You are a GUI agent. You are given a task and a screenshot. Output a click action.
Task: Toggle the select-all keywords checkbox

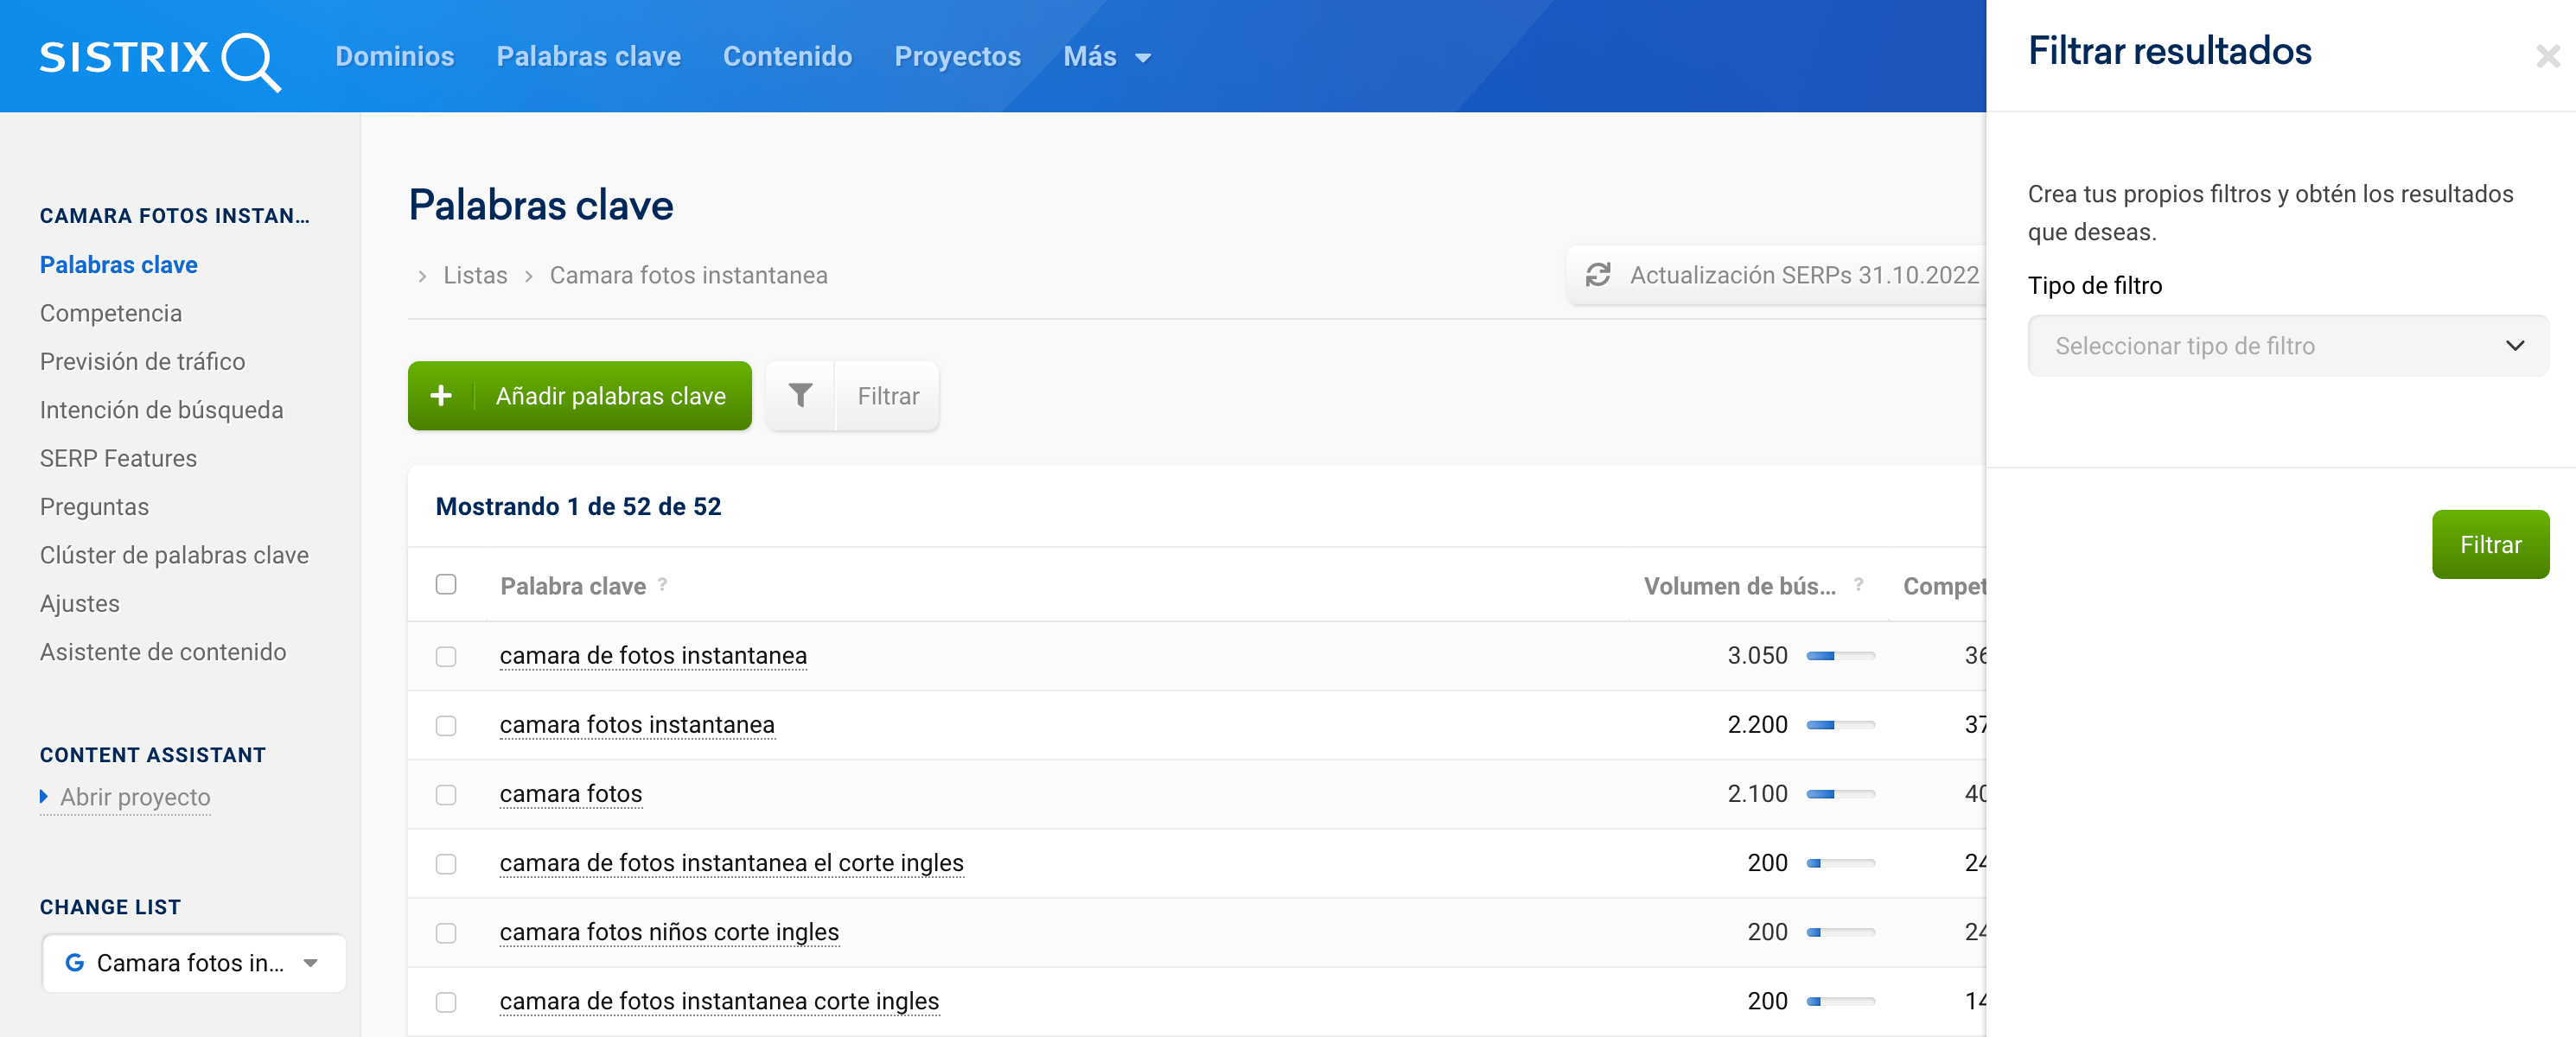(x=446, y=585)
